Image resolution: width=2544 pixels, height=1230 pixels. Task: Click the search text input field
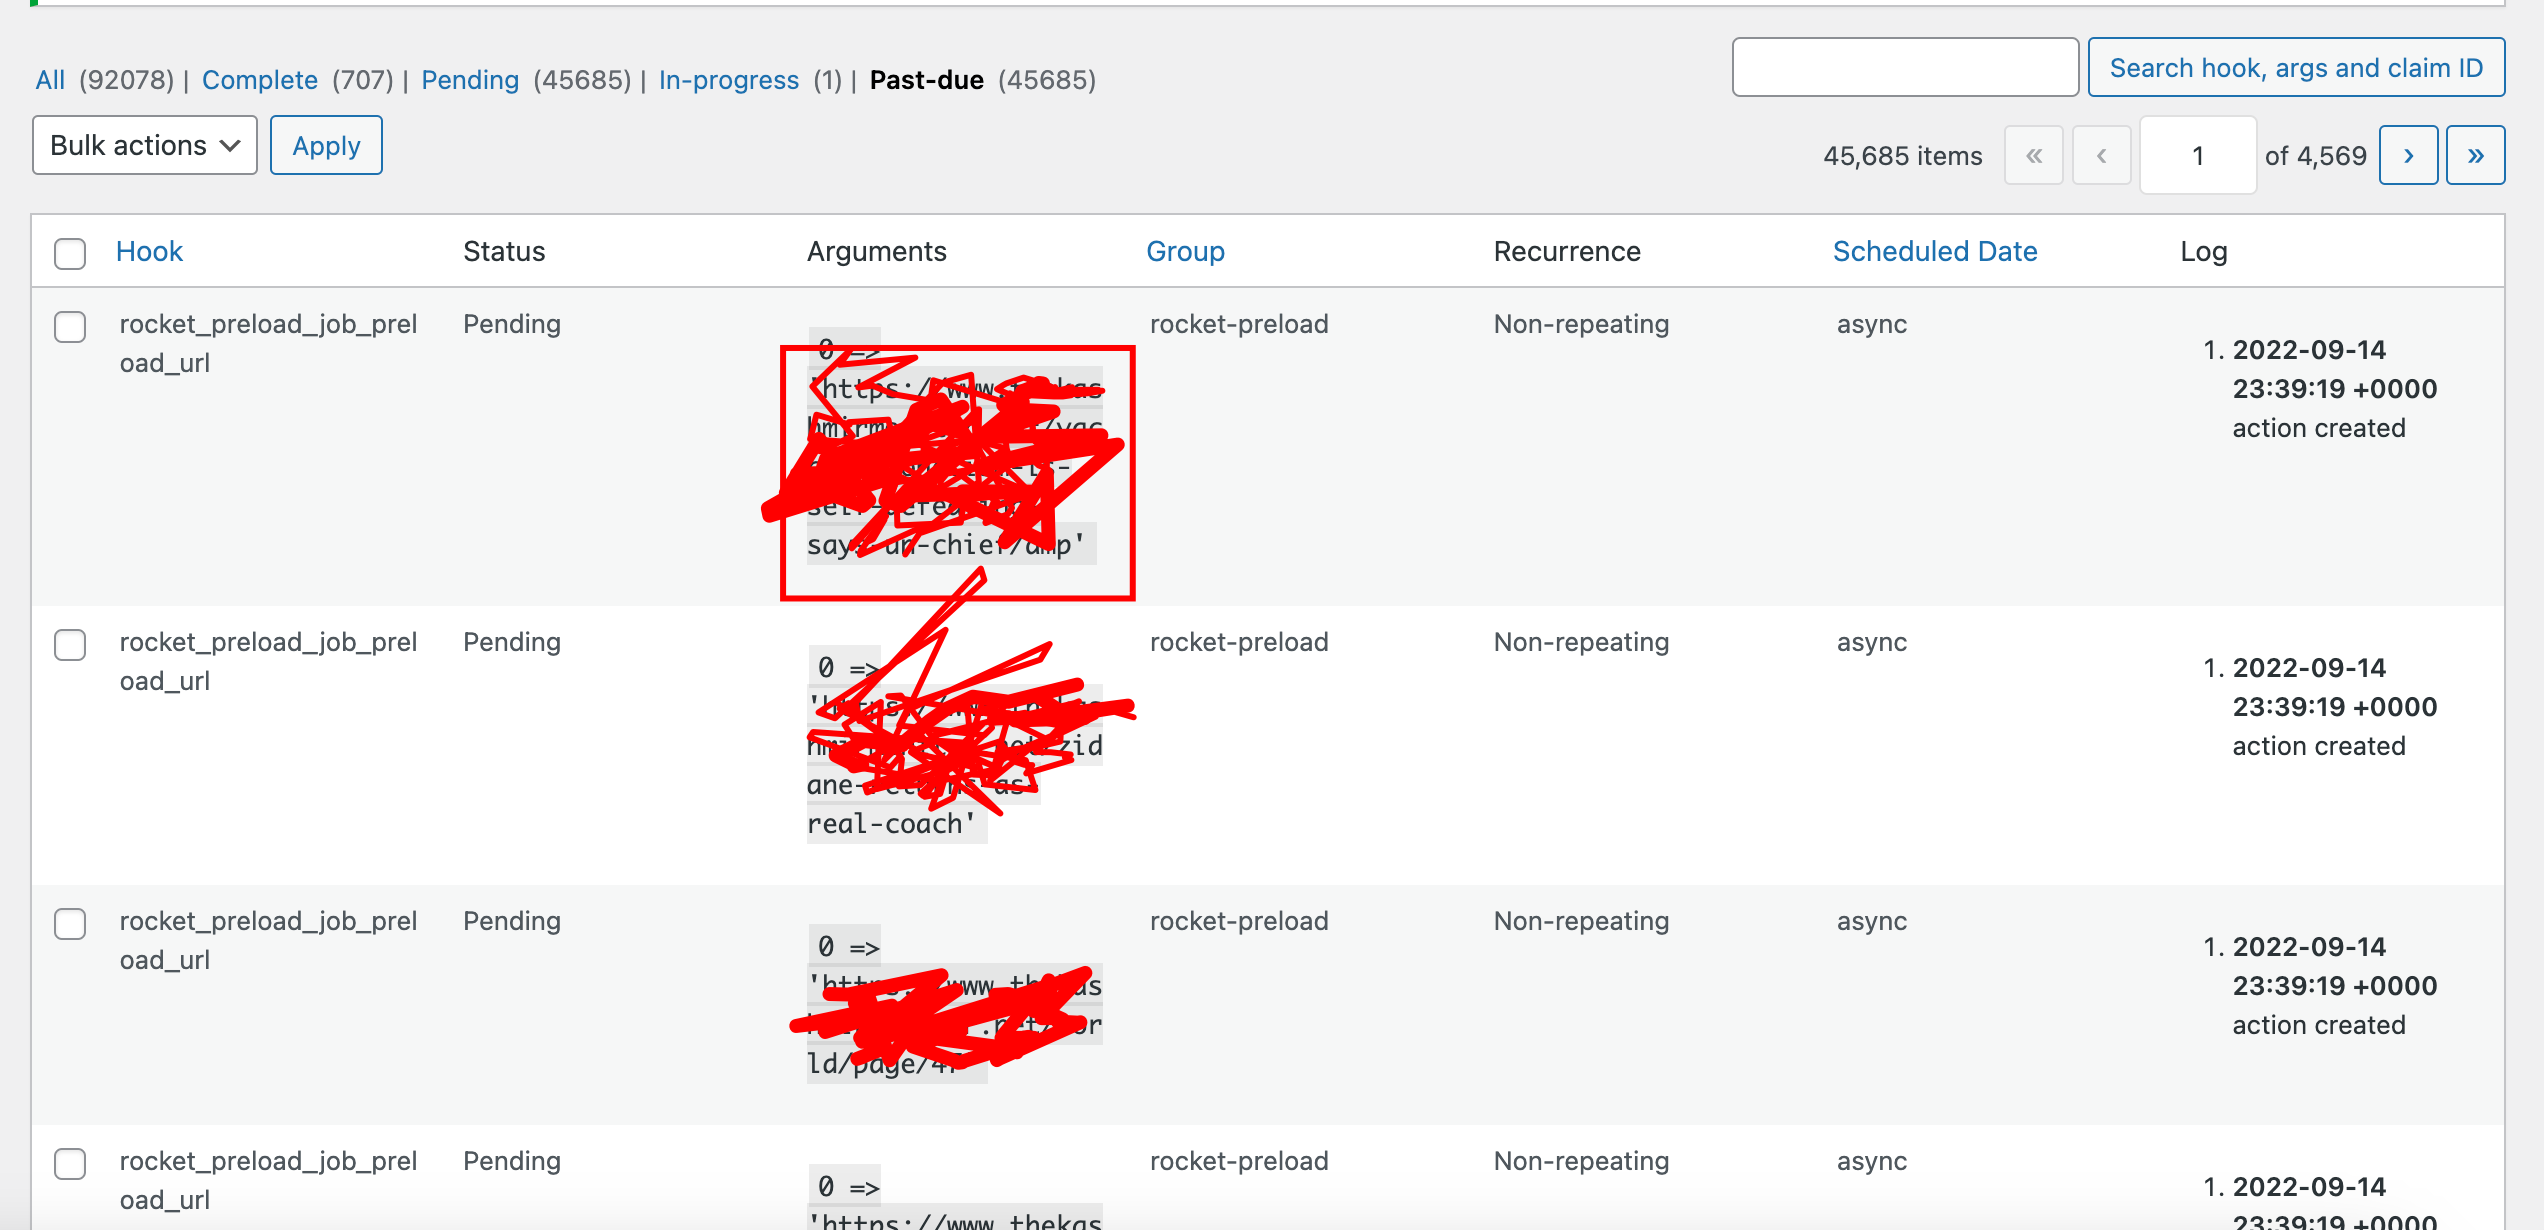pyautogui.click(x=1905, y=66)
